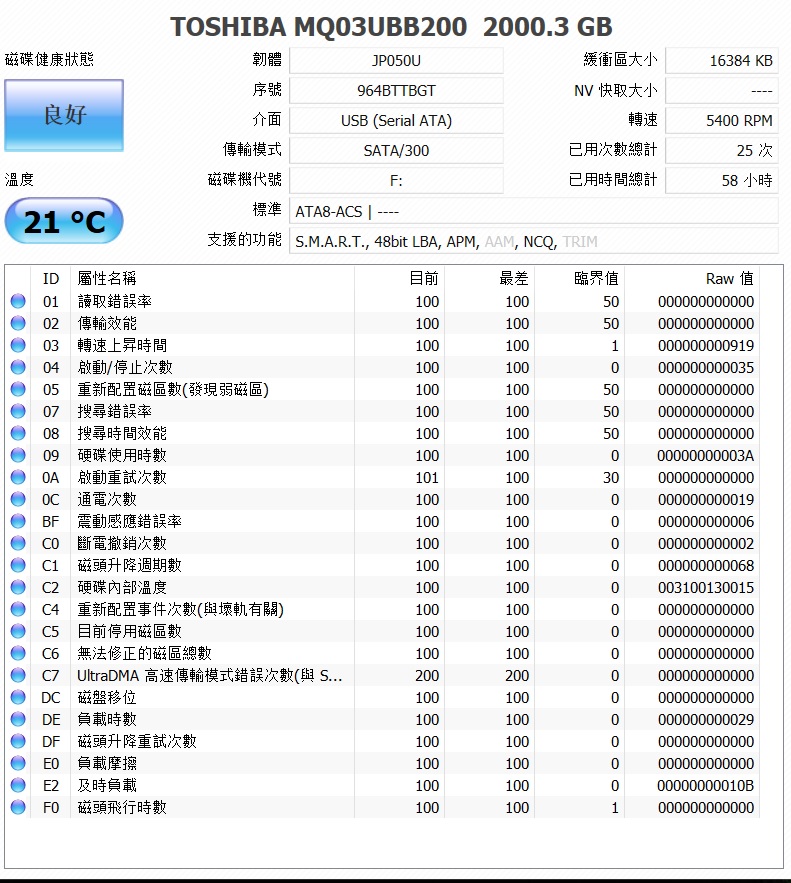Click the blue orb beside 硬碟內部溫度
The width and height of the screenshot is (791, 883).
coord(18,587)
